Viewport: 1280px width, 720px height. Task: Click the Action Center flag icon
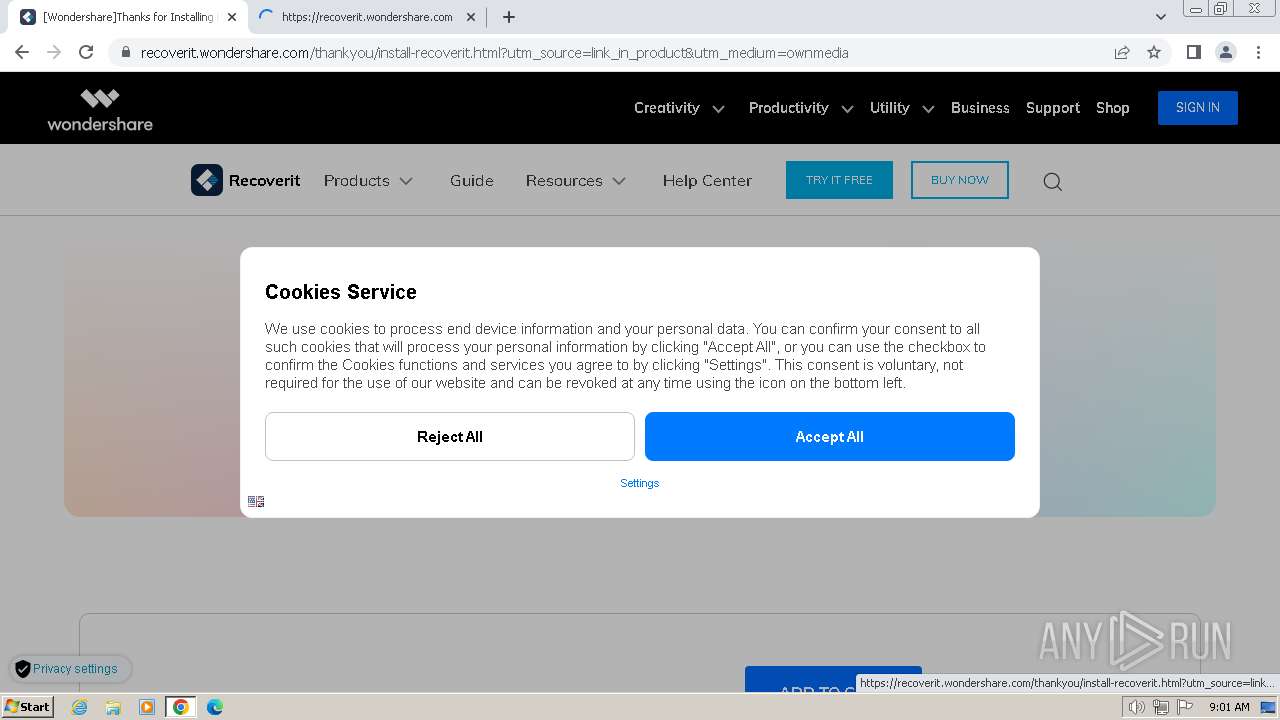pyautogui.click(x=1185, y=707)
